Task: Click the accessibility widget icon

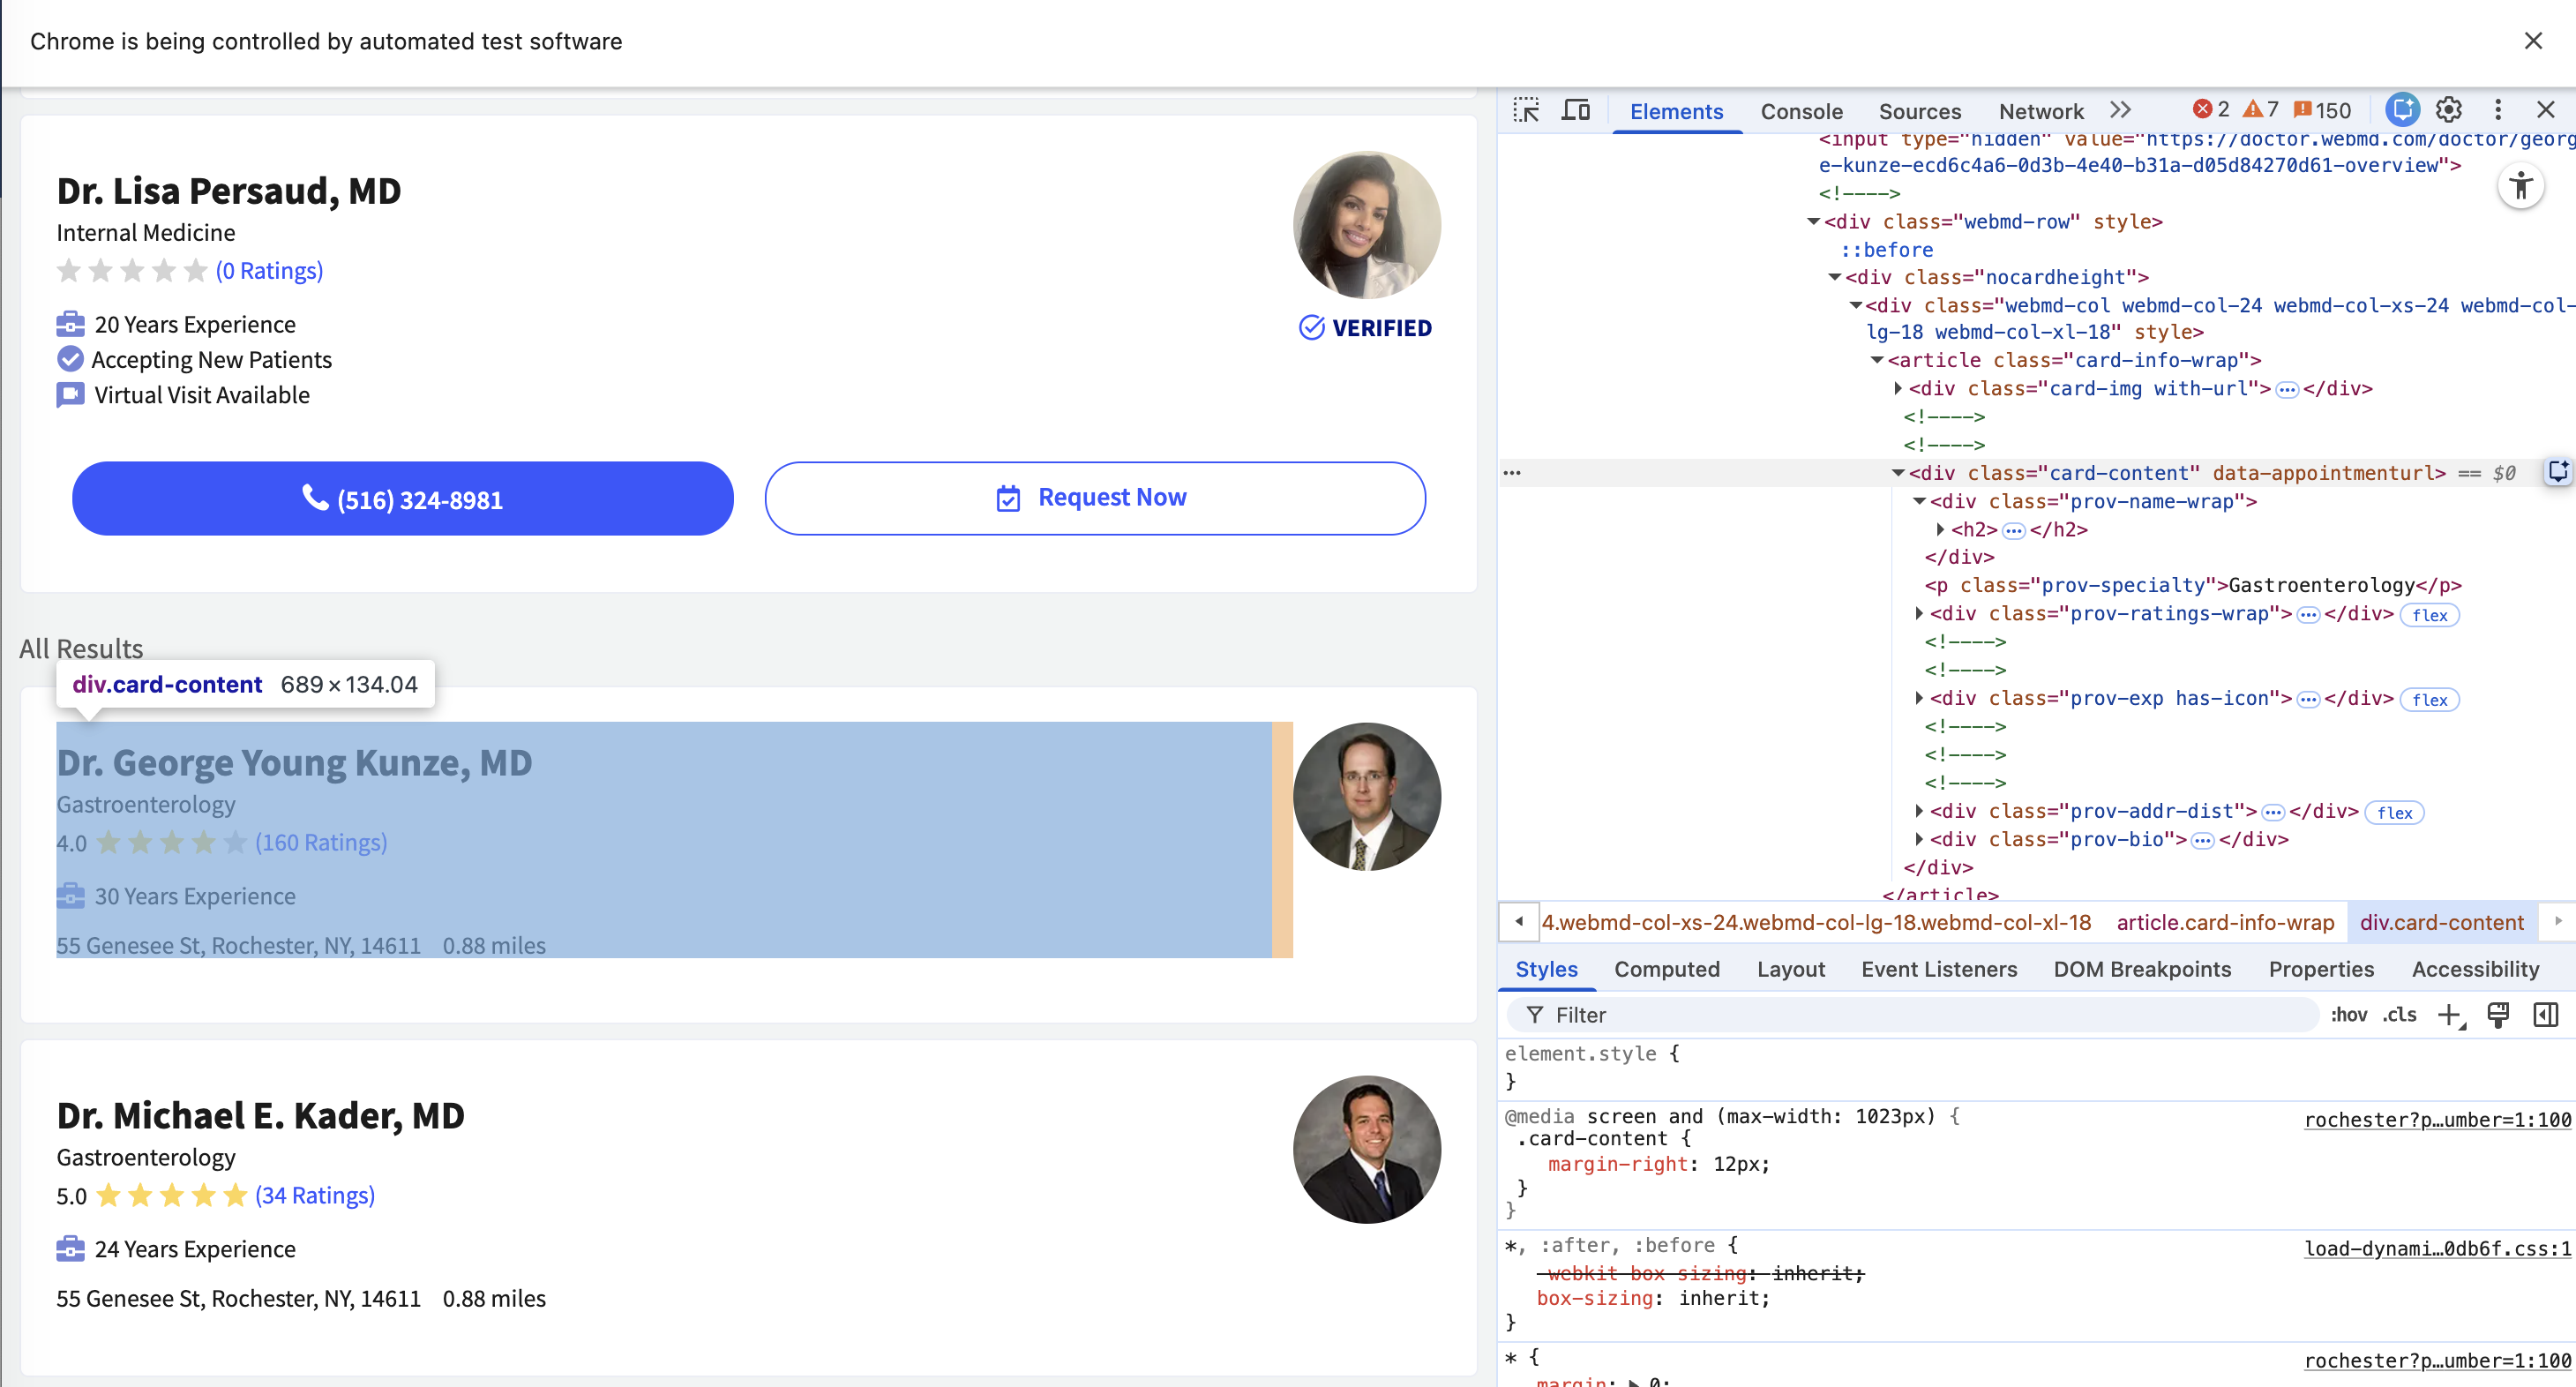Action: pos(2520,186)
